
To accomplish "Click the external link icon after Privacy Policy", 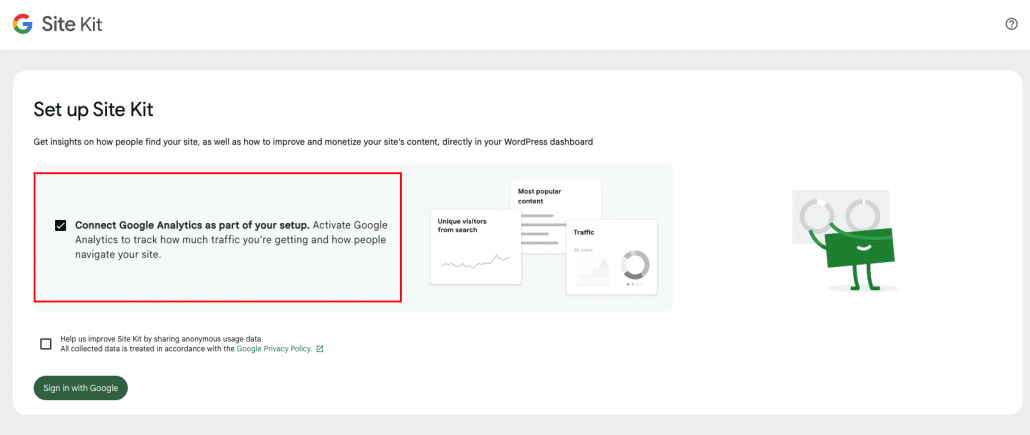I will pos(320,349).
